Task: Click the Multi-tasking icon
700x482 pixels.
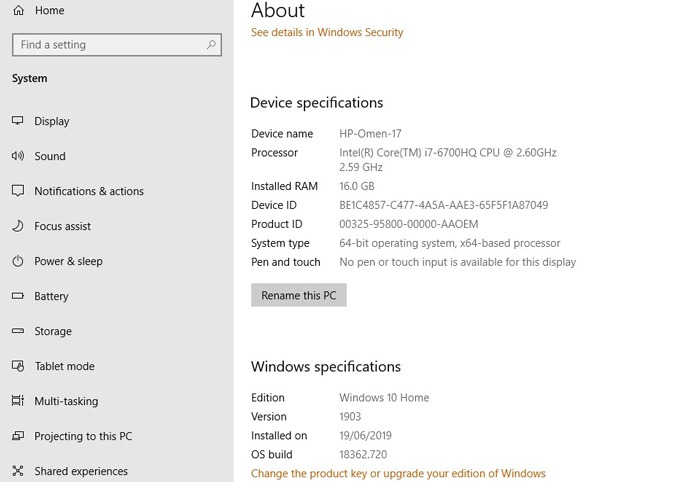Action: 18,401
